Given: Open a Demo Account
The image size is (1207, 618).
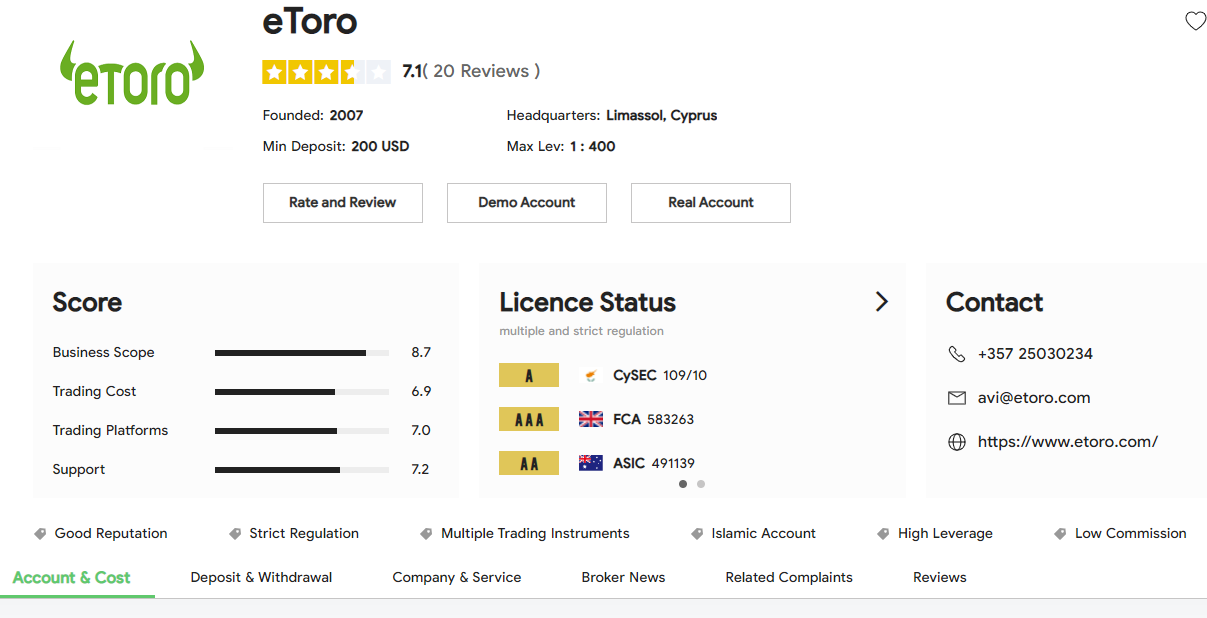Looking at the screenshot, I should point(527,203).
